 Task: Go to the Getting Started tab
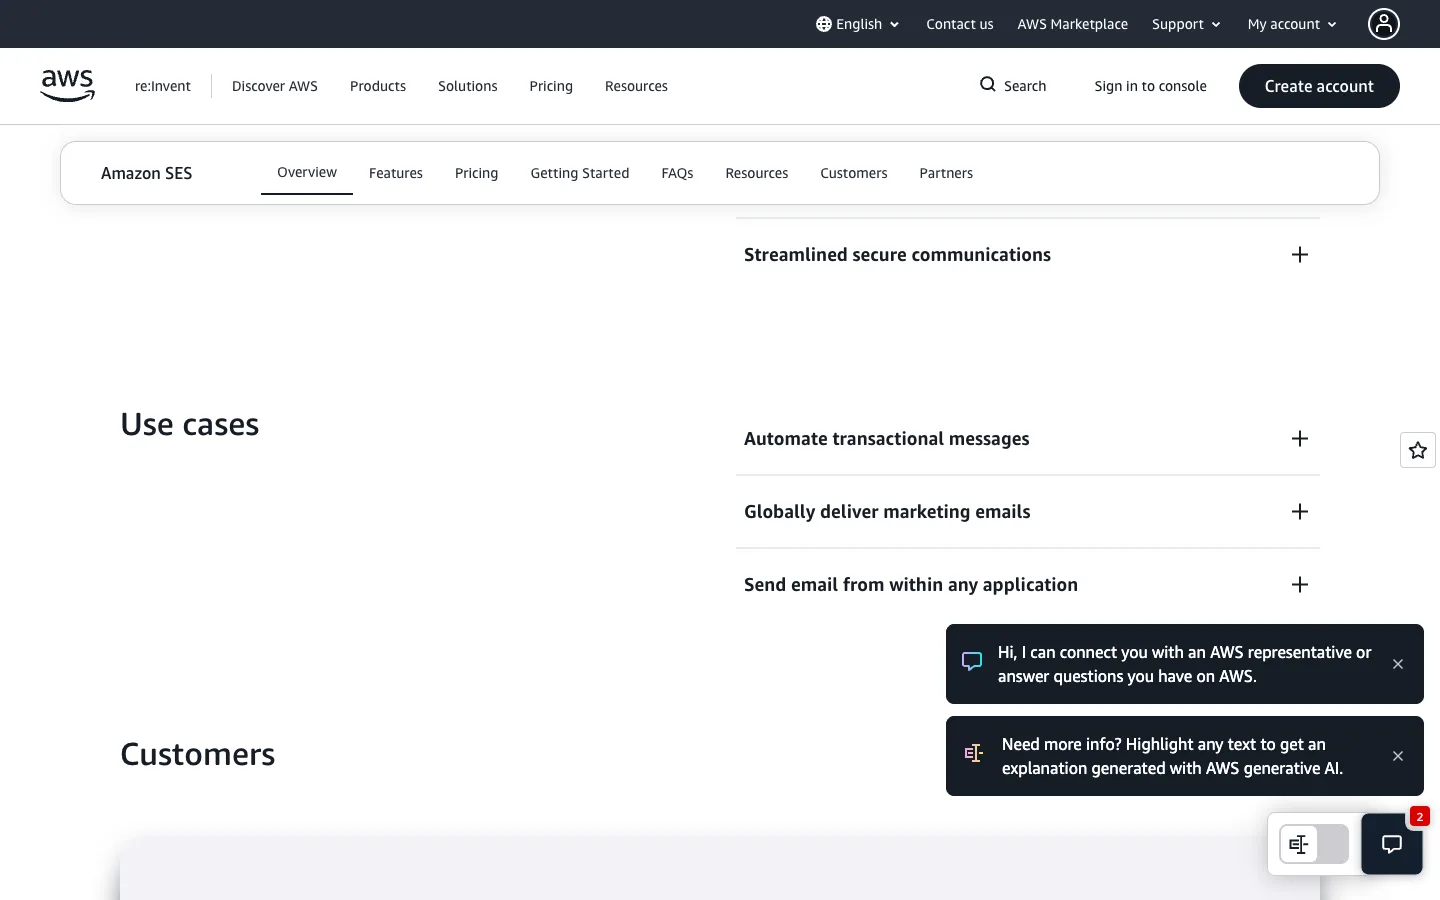(580, 173)
